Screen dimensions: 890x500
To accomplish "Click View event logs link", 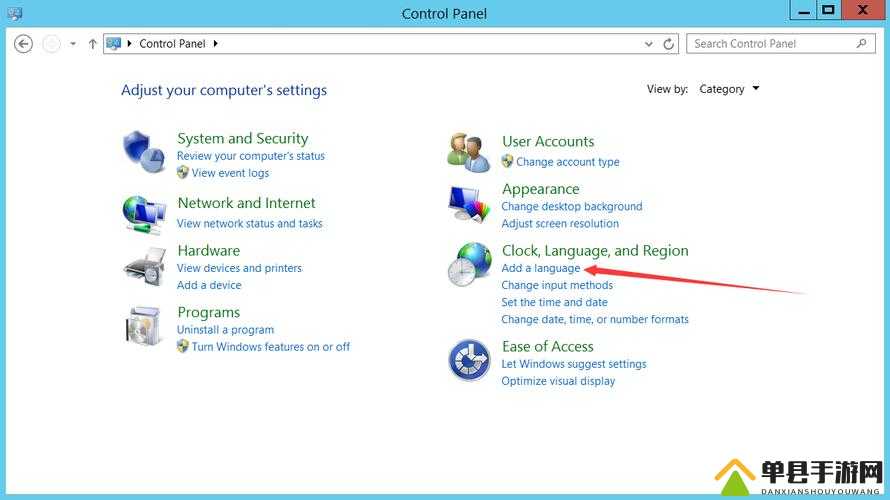I will [x=230, y=173].
